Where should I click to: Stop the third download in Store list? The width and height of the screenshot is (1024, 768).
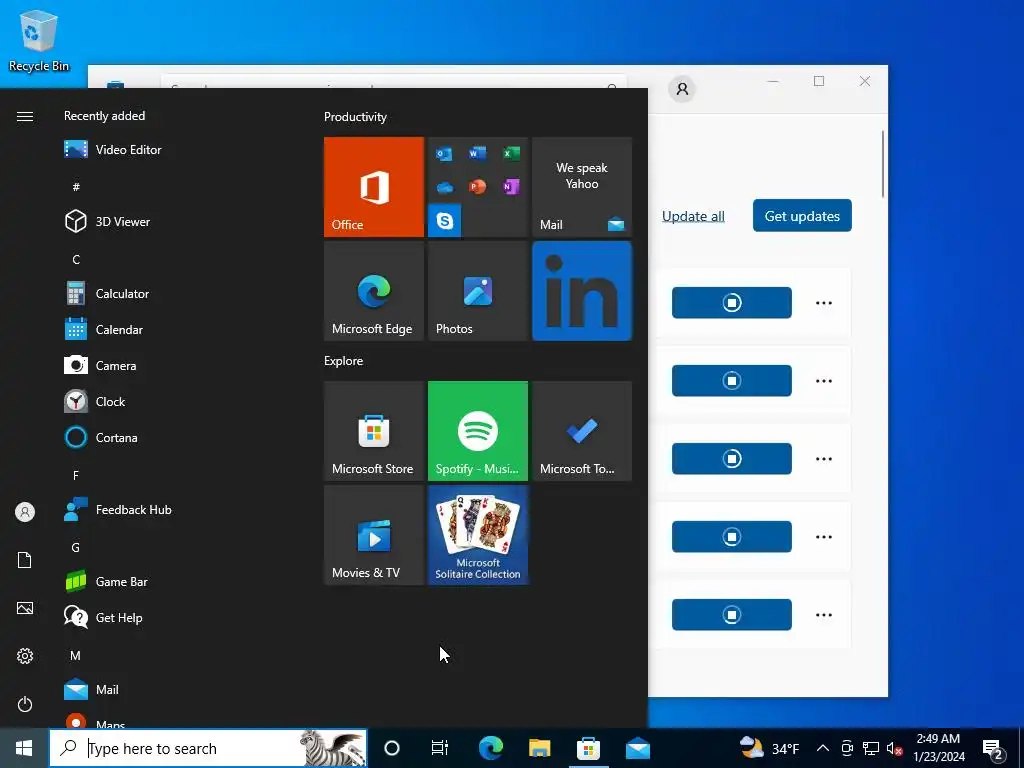point(731,458)
